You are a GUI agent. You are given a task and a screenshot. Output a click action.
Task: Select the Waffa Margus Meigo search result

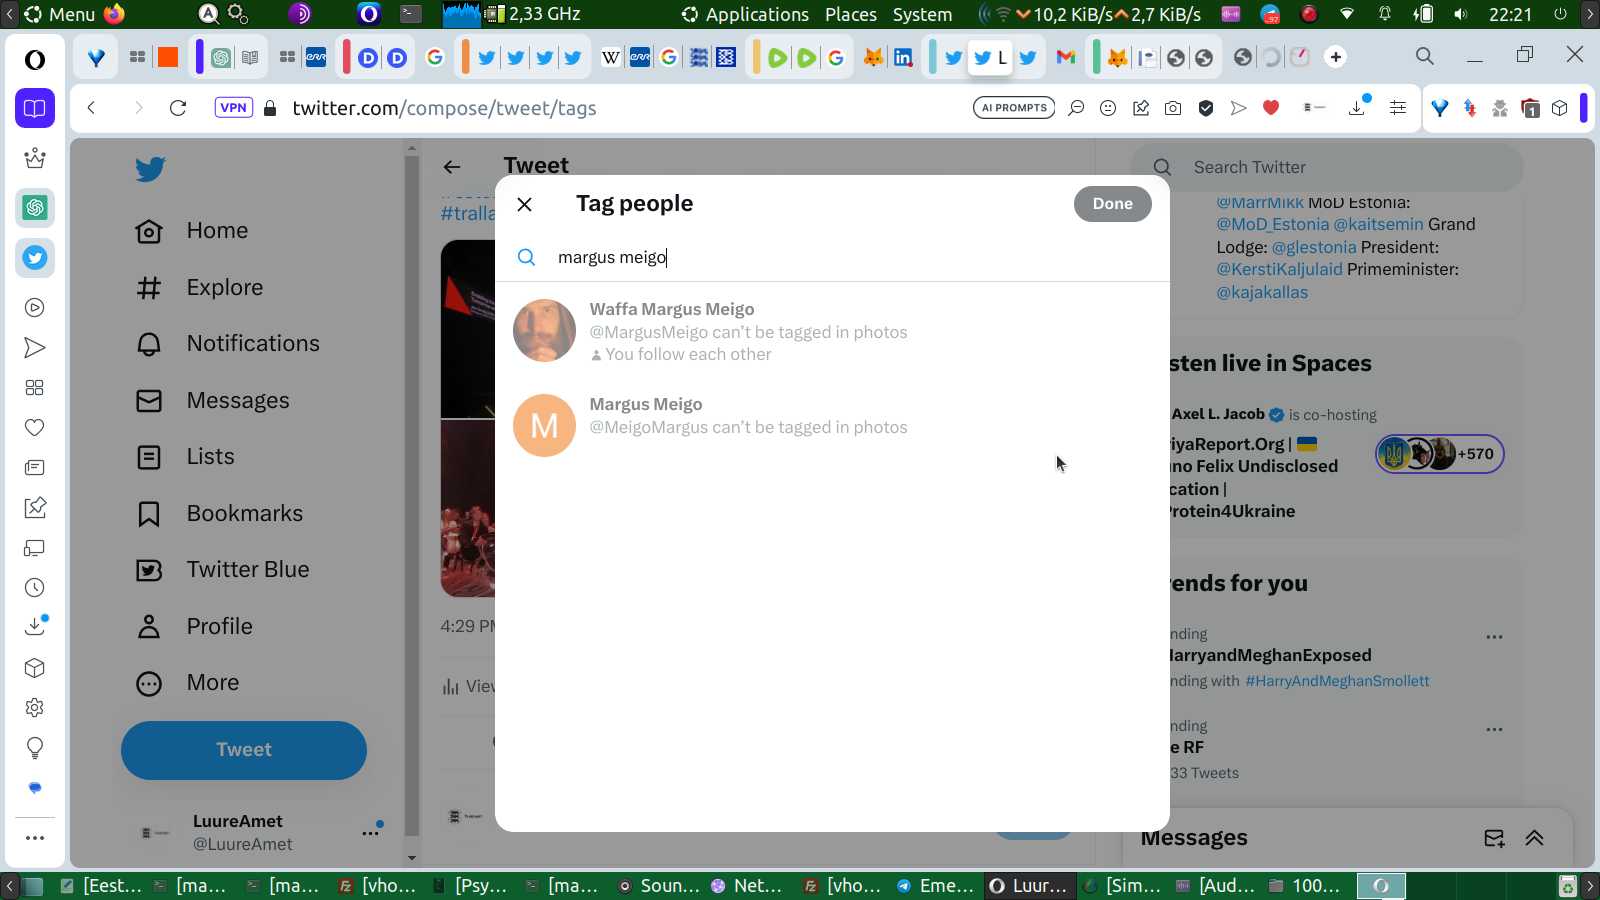(832, 331)
